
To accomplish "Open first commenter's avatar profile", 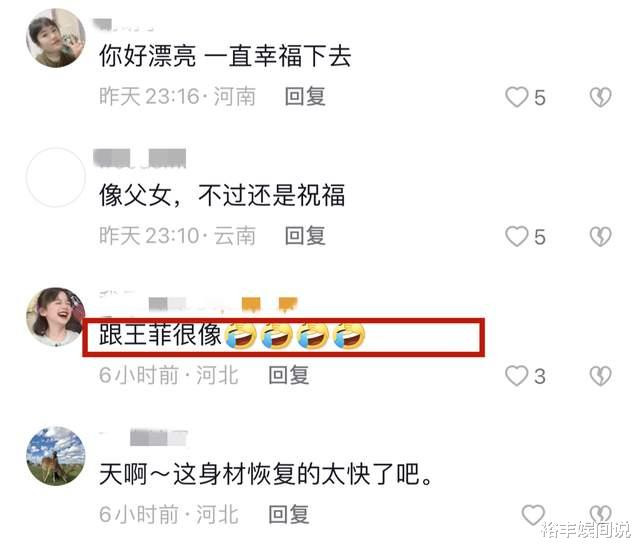I will click(56, 38).
